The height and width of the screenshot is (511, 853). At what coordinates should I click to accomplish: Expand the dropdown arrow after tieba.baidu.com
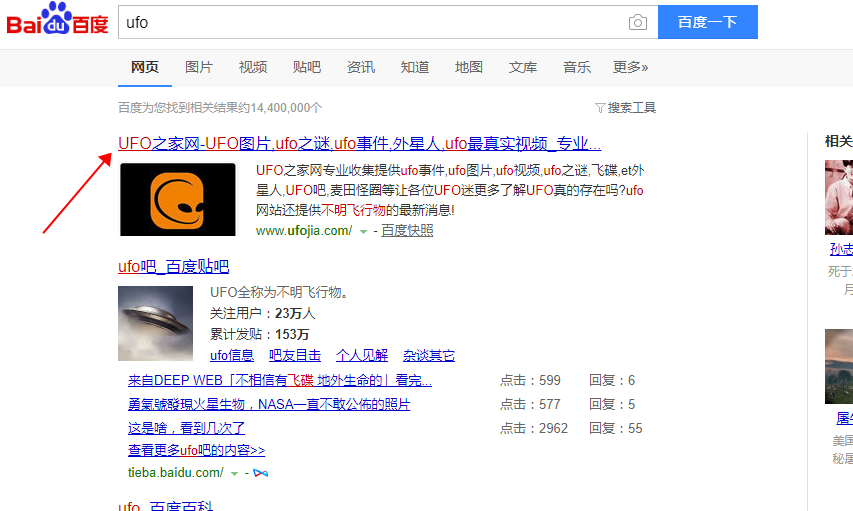click(x=235, y=472)
